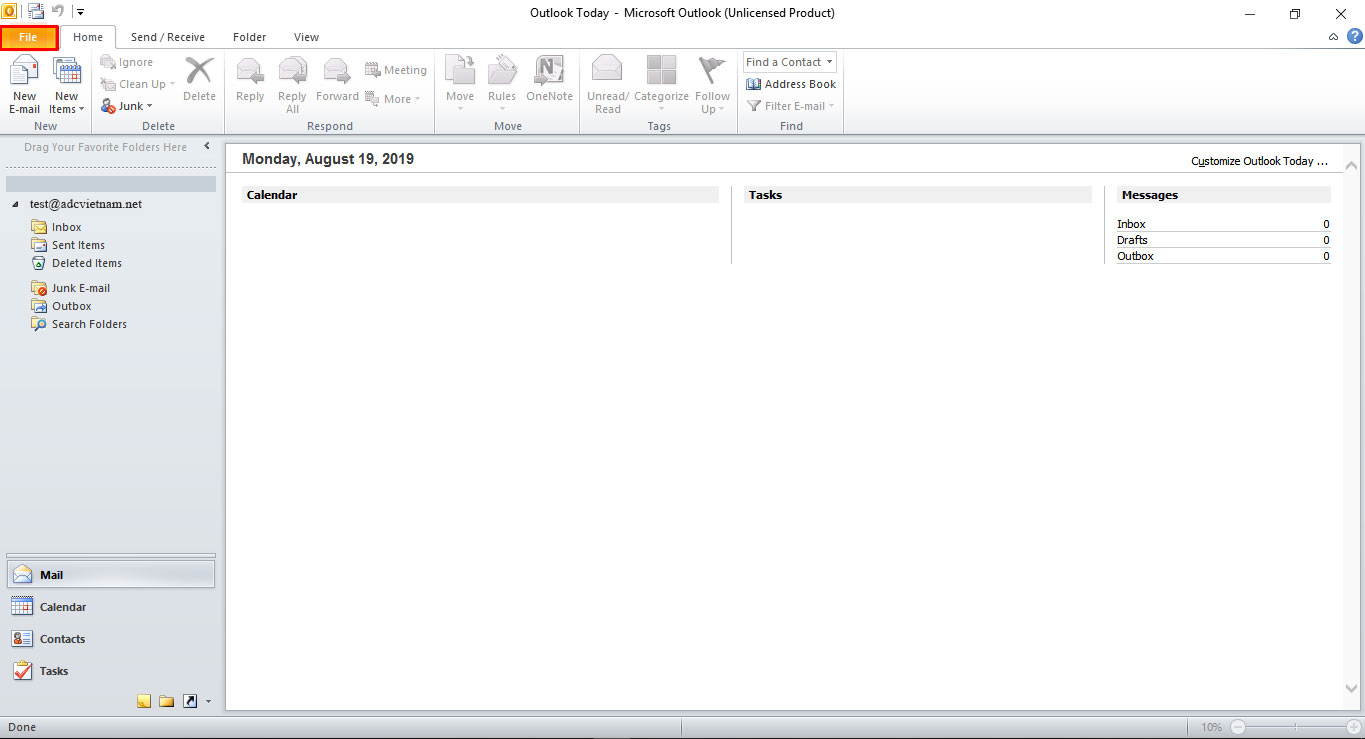Click the Outlook application icon in title bar

tap(9, 11)
